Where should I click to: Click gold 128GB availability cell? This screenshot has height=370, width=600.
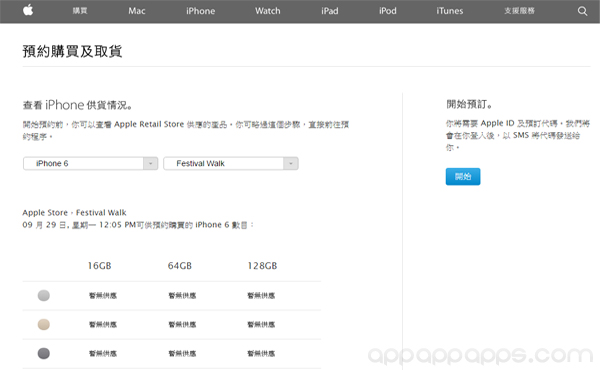261,324
